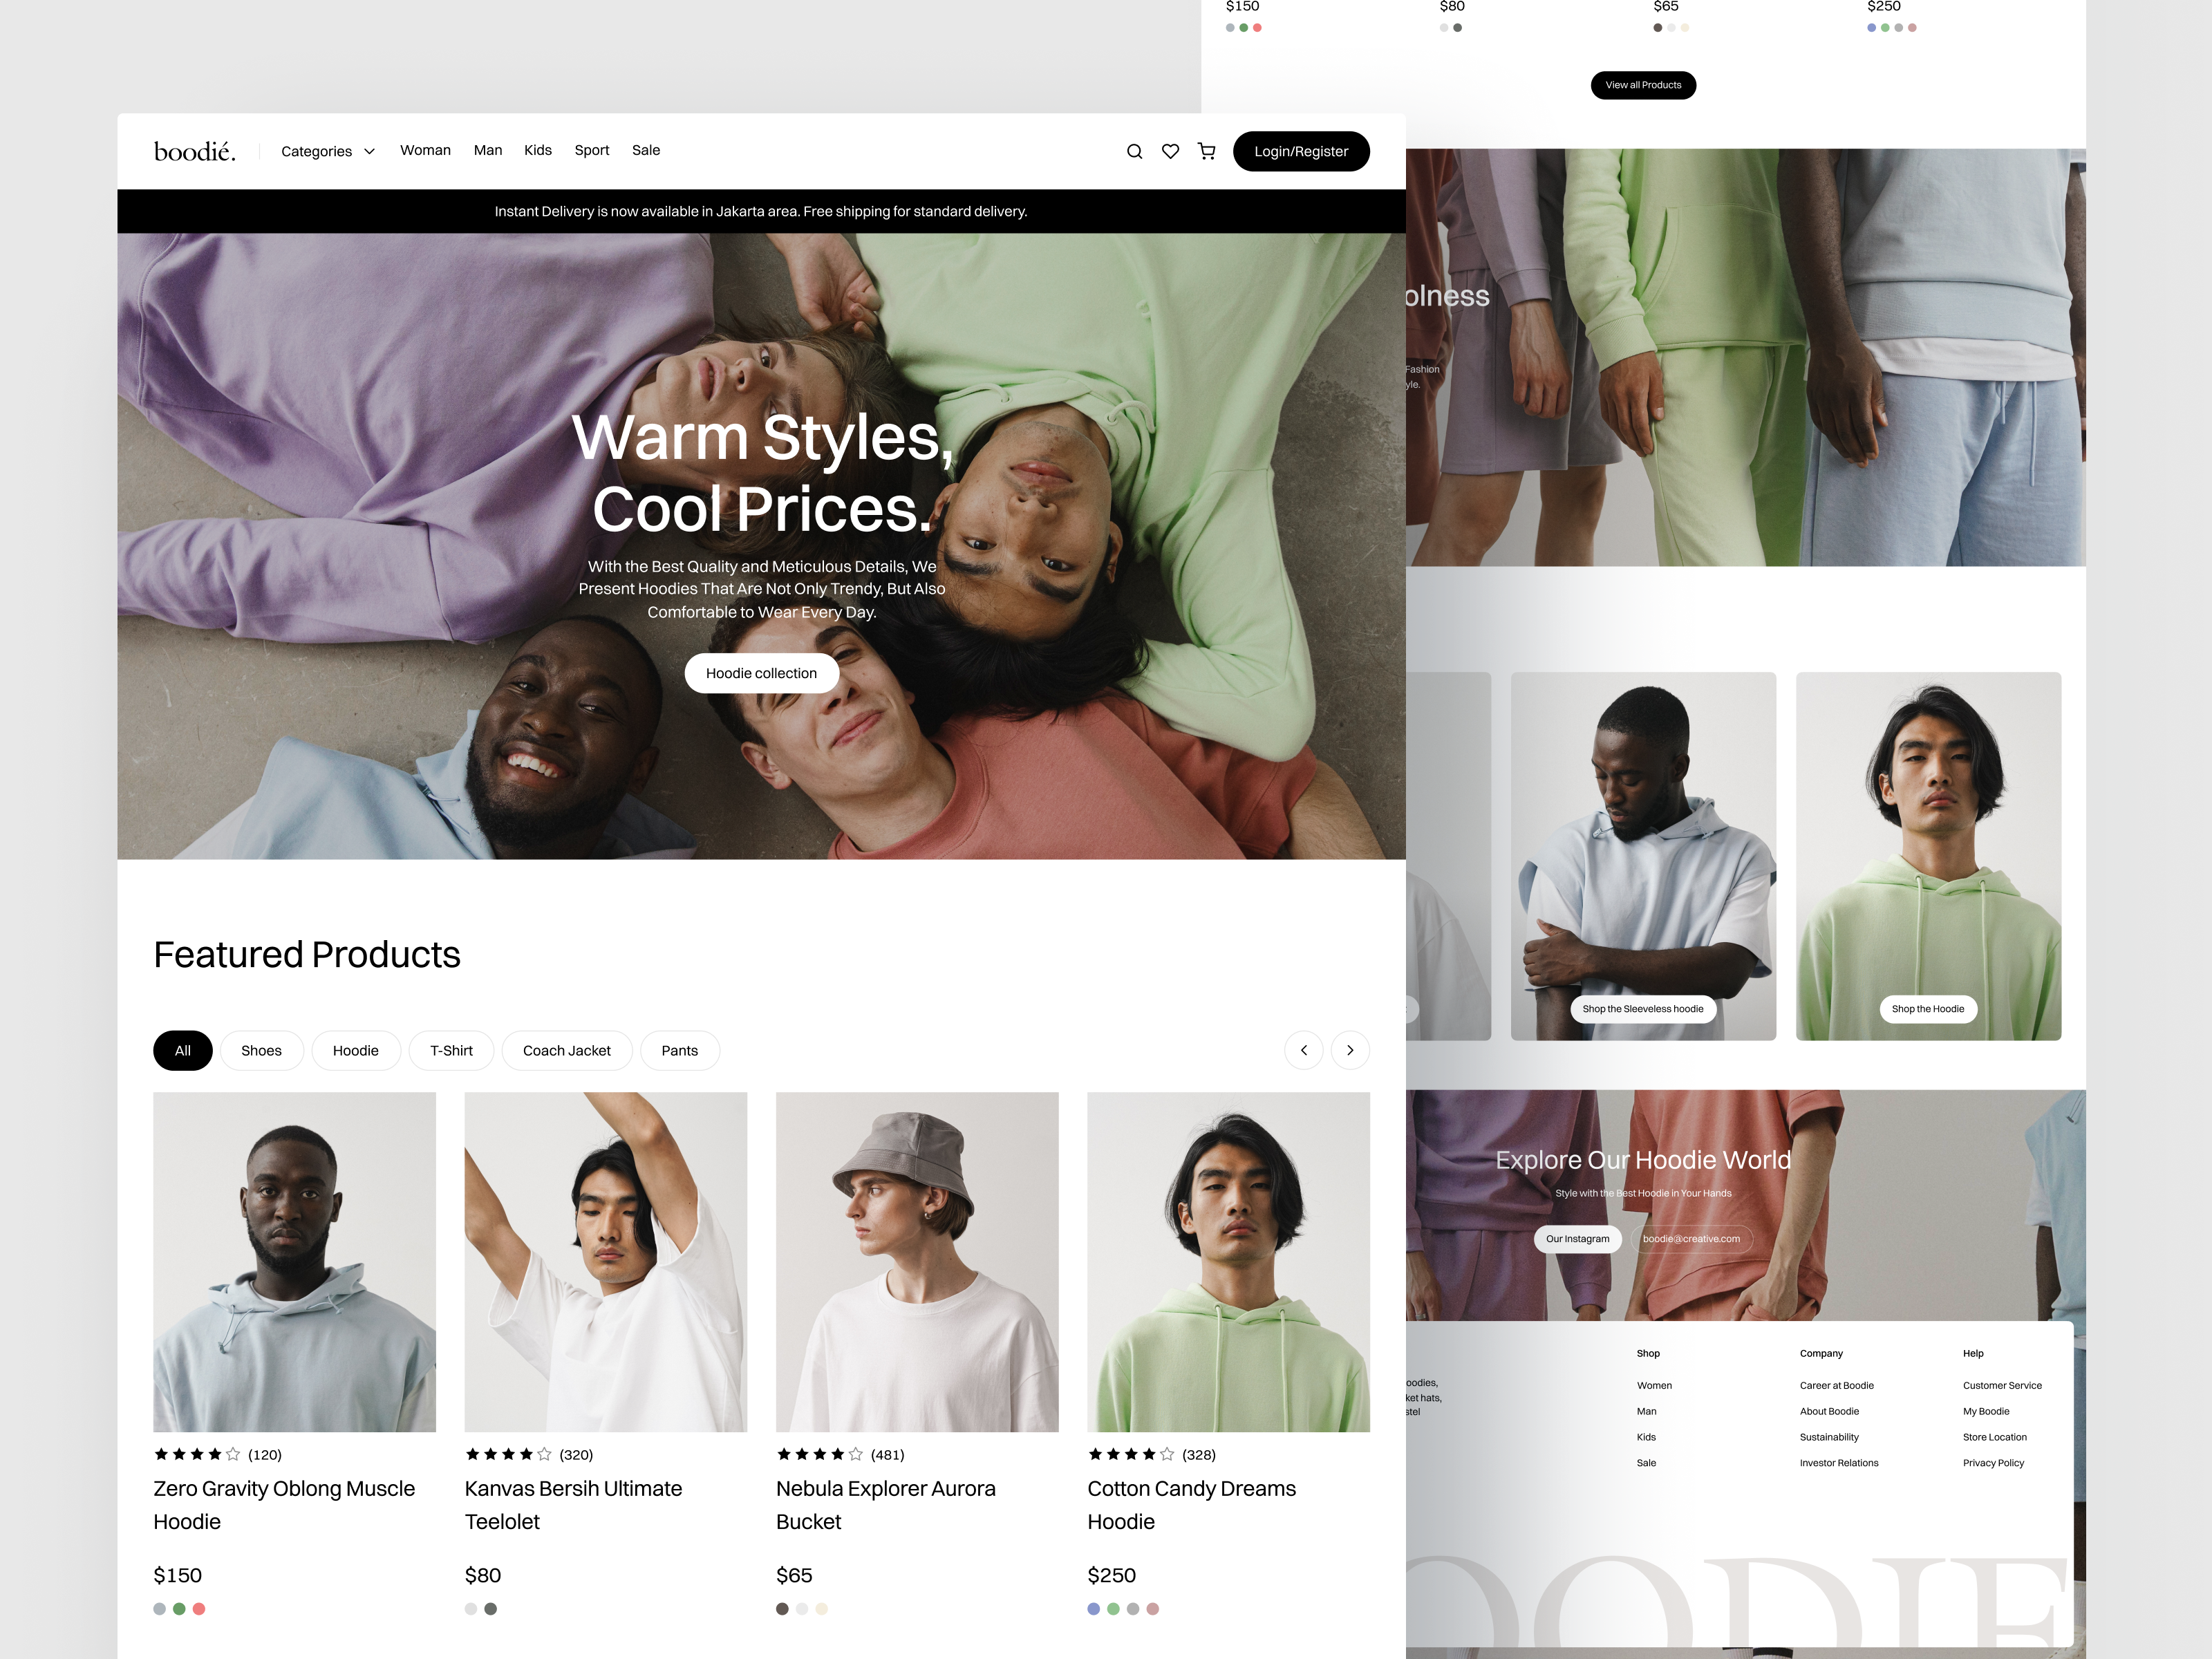
Task: Click the star rating on Nebula Explorer Aurora Bucket
Action: click(818, 1455)
